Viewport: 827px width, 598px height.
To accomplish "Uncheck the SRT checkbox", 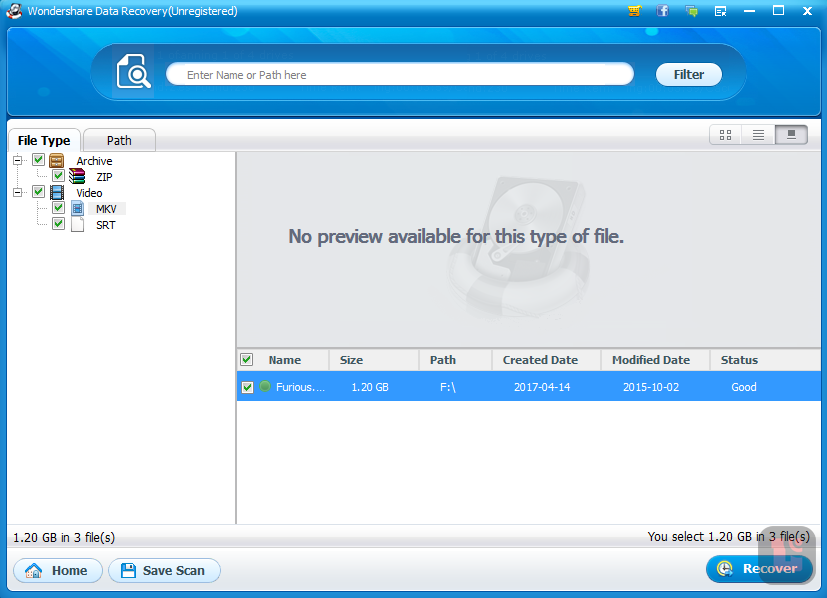I will click(59, 224).
